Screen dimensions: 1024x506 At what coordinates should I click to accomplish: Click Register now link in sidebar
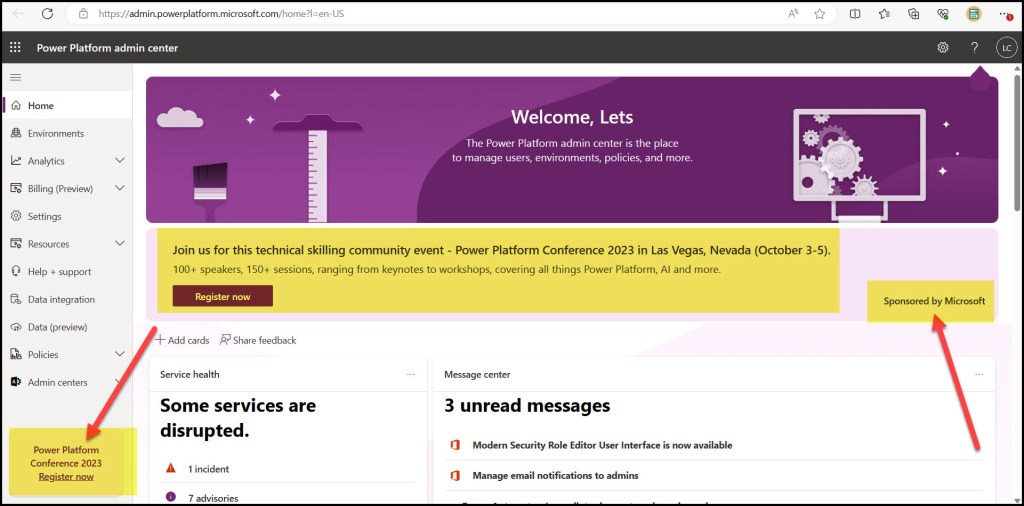click(66, 477)
